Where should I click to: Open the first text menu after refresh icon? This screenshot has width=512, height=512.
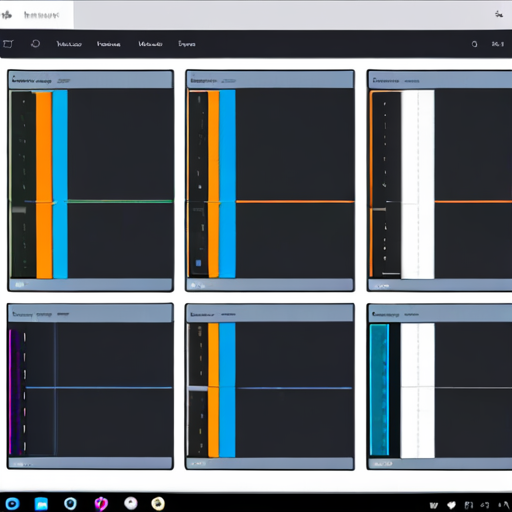coord(69,44)
